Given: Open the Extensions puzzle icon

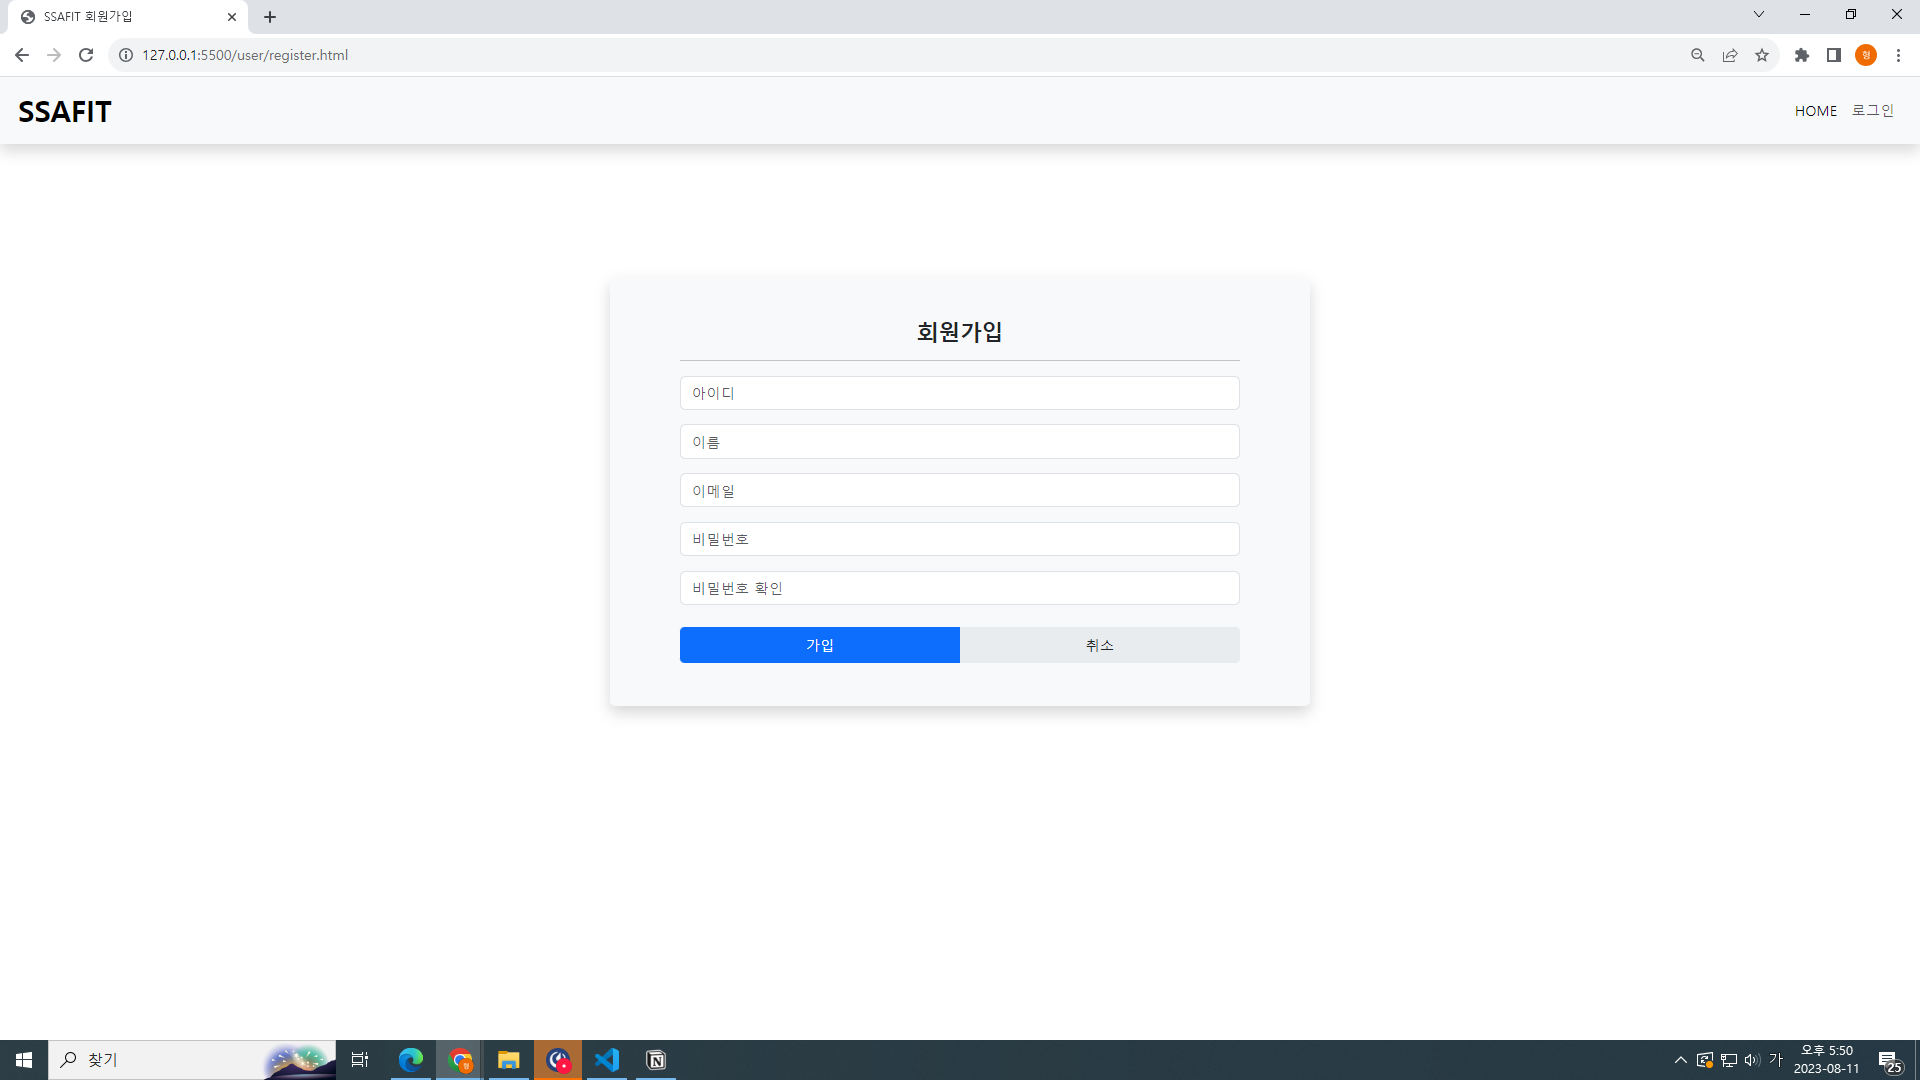Looking at the screenshot, I should point(1802,55).
